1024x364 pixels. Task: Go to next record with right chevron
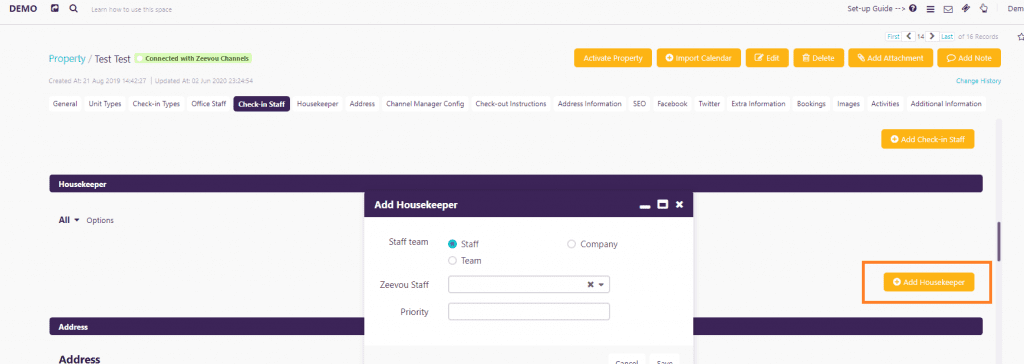[932, 37]
